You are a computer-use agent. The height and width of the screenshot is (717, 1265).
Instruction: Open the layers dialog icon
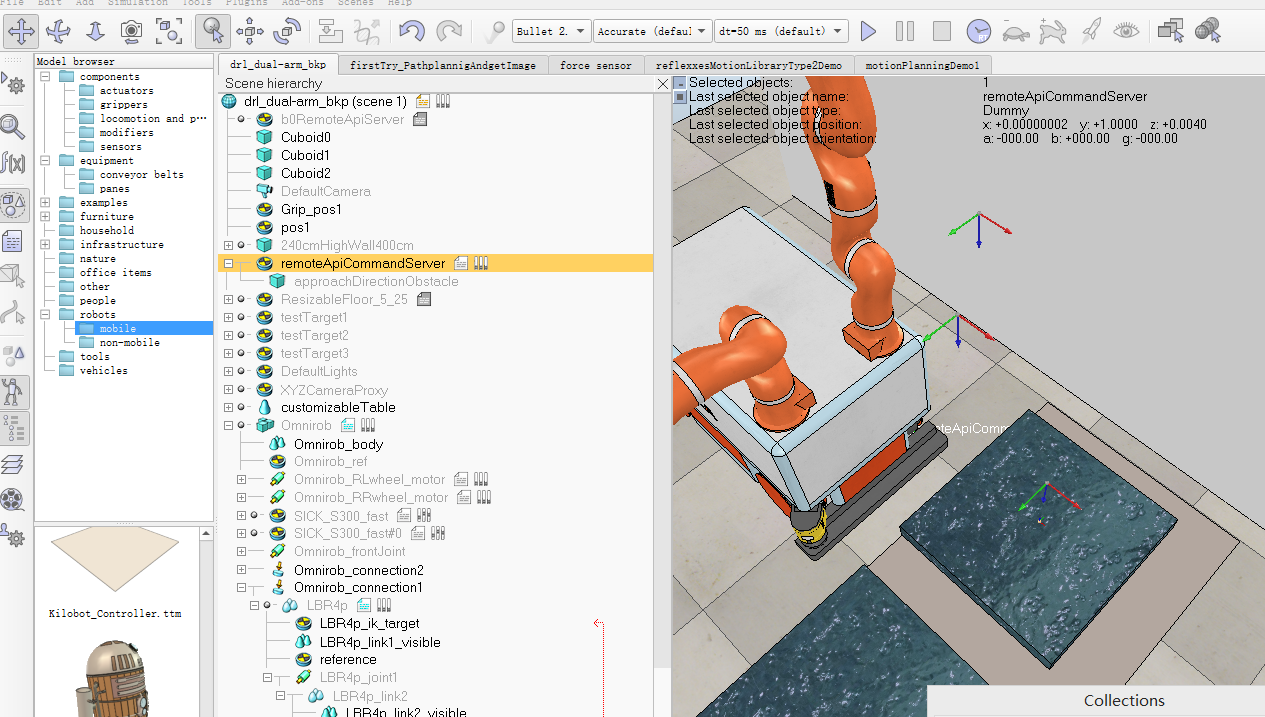tap(14, 464)
